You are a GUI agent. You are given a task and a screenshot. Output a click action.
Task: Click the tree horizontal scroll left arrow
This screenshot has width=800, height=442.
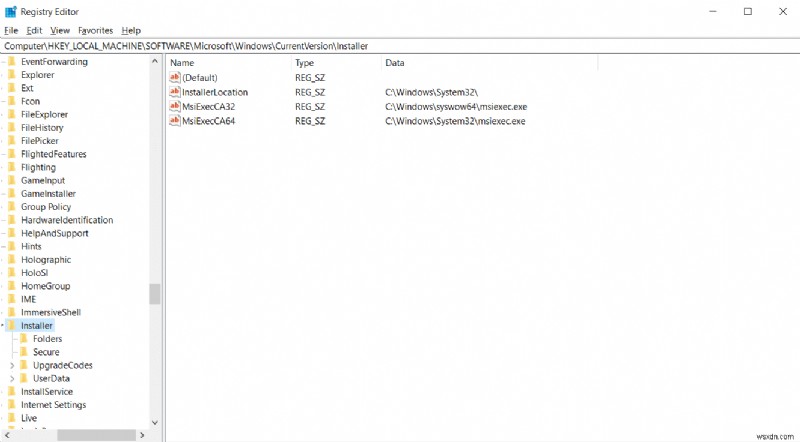[x=6, y=435]
